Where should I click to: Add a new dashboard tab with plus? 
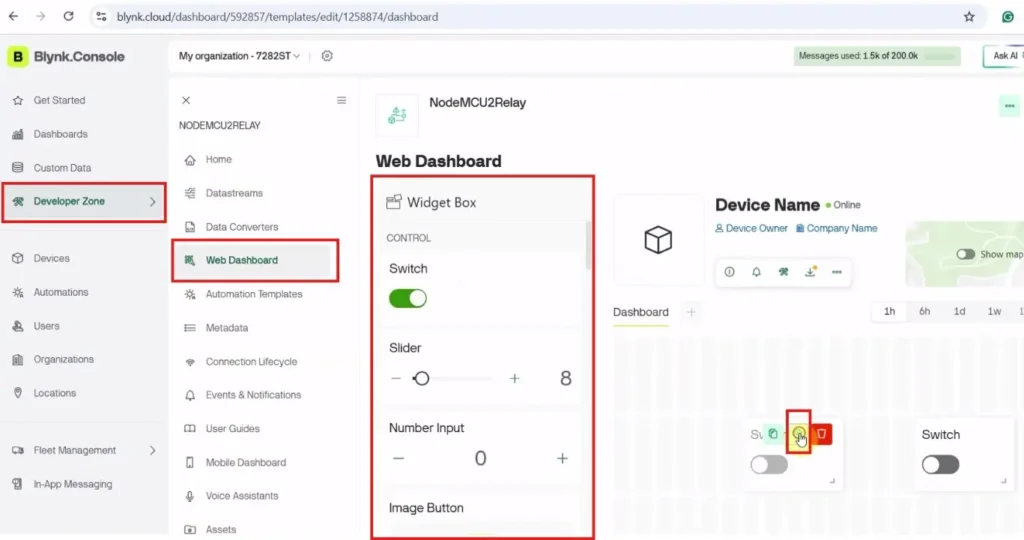[x=692, y=312]
